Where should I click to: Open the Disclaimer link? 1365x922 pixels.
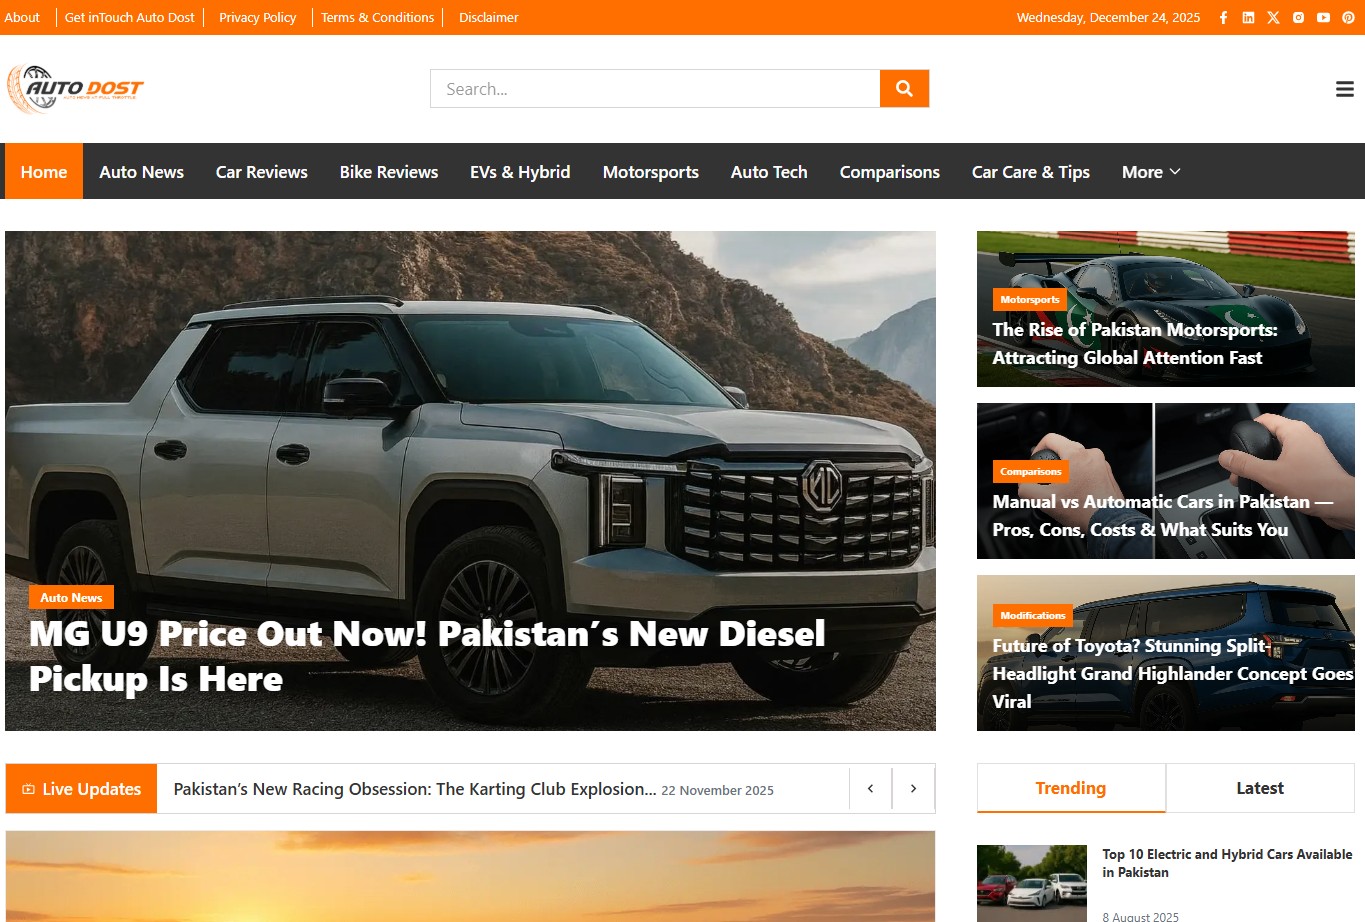pyautogui.click(x=489, y=17)
